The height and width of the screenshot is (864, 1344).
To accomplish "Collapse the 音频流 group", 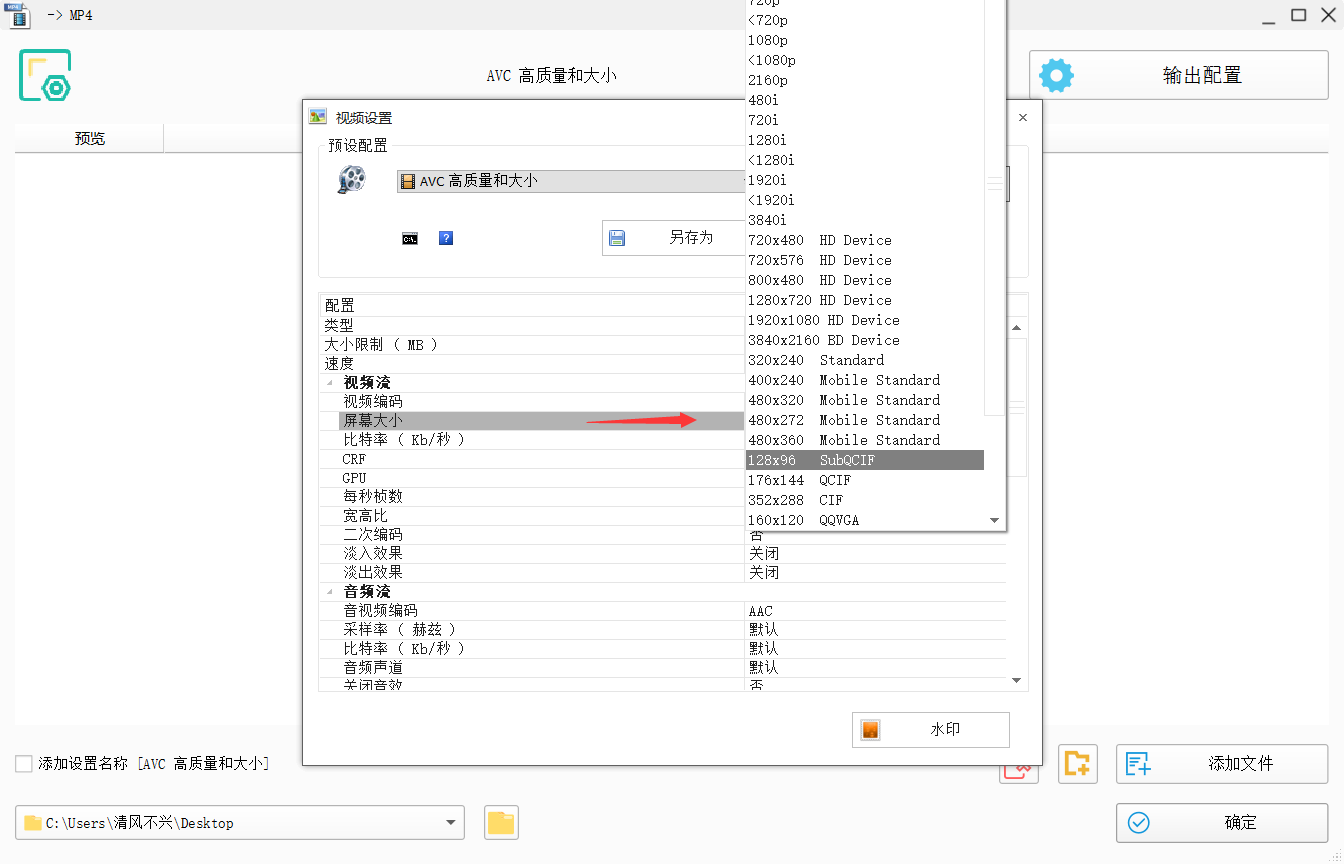I will (x=329, y=592).
